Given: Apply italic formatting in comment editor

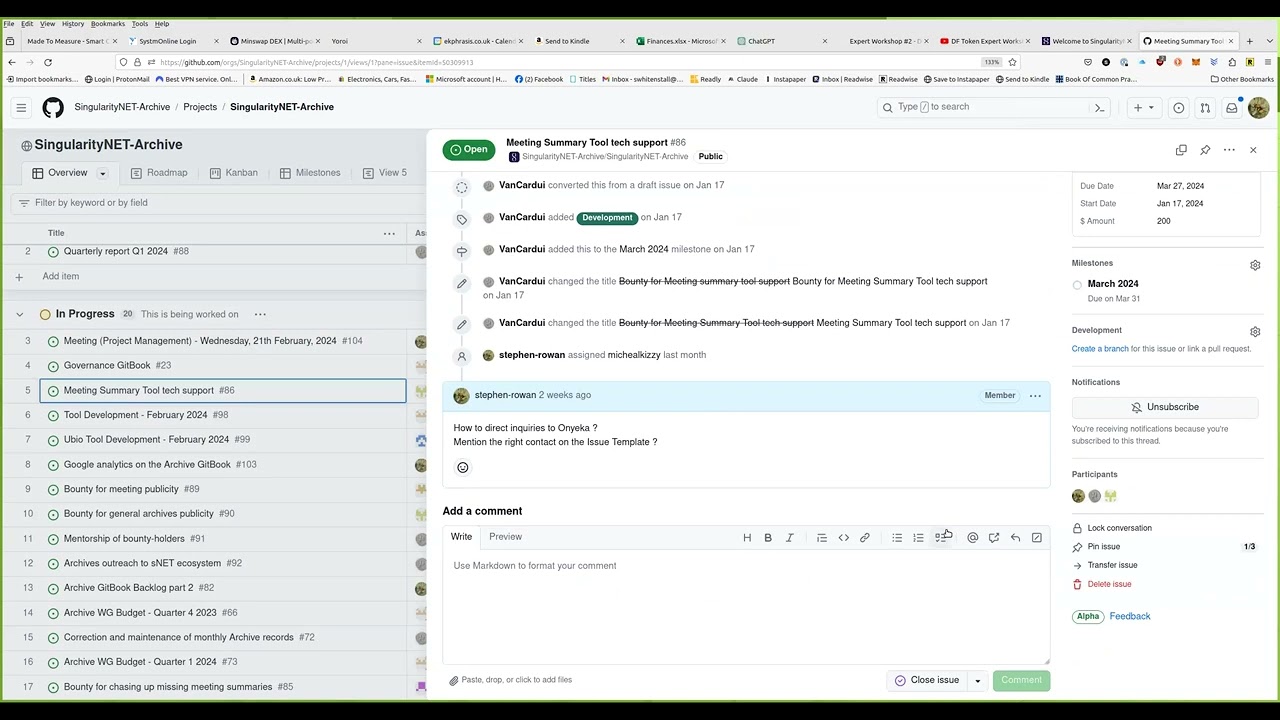Looking at the screenshot, I should [789, 538].
